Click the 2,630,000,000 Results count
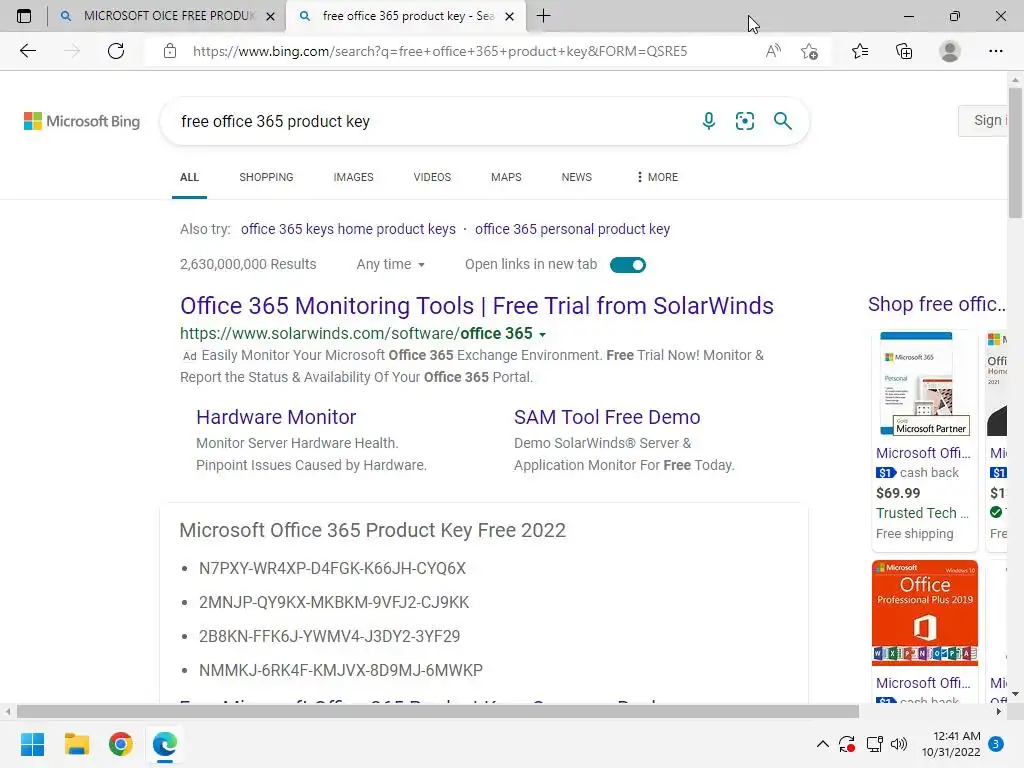The height and width of the screenshot is (768, 1024). point(248,264)
